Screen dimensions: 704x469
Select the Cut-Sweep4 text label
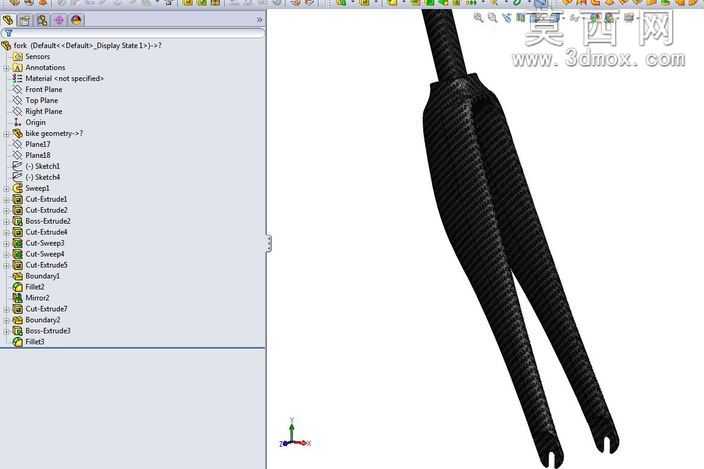(45, 254)
